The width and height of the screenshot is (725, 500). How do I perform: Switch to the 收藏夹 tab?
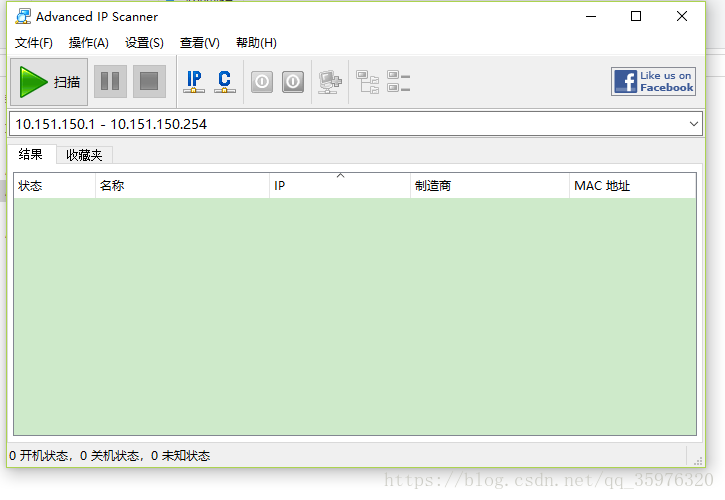pos(84,155)
